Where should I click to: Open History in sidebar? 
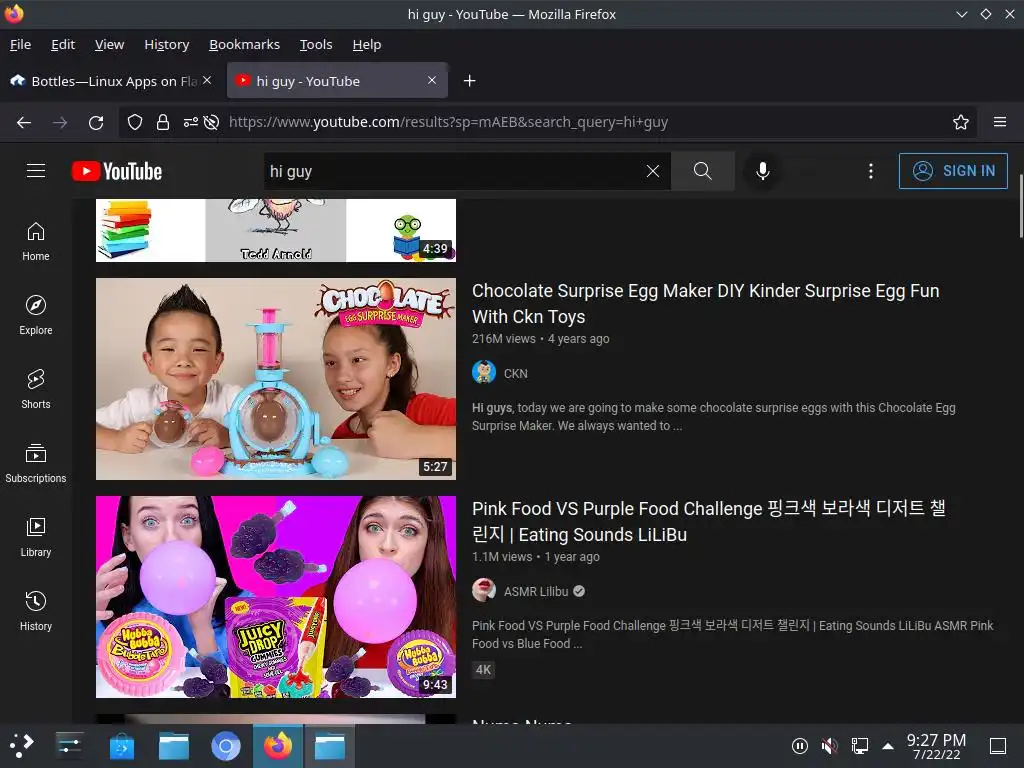pyautogui.click(x=36, y=611)
